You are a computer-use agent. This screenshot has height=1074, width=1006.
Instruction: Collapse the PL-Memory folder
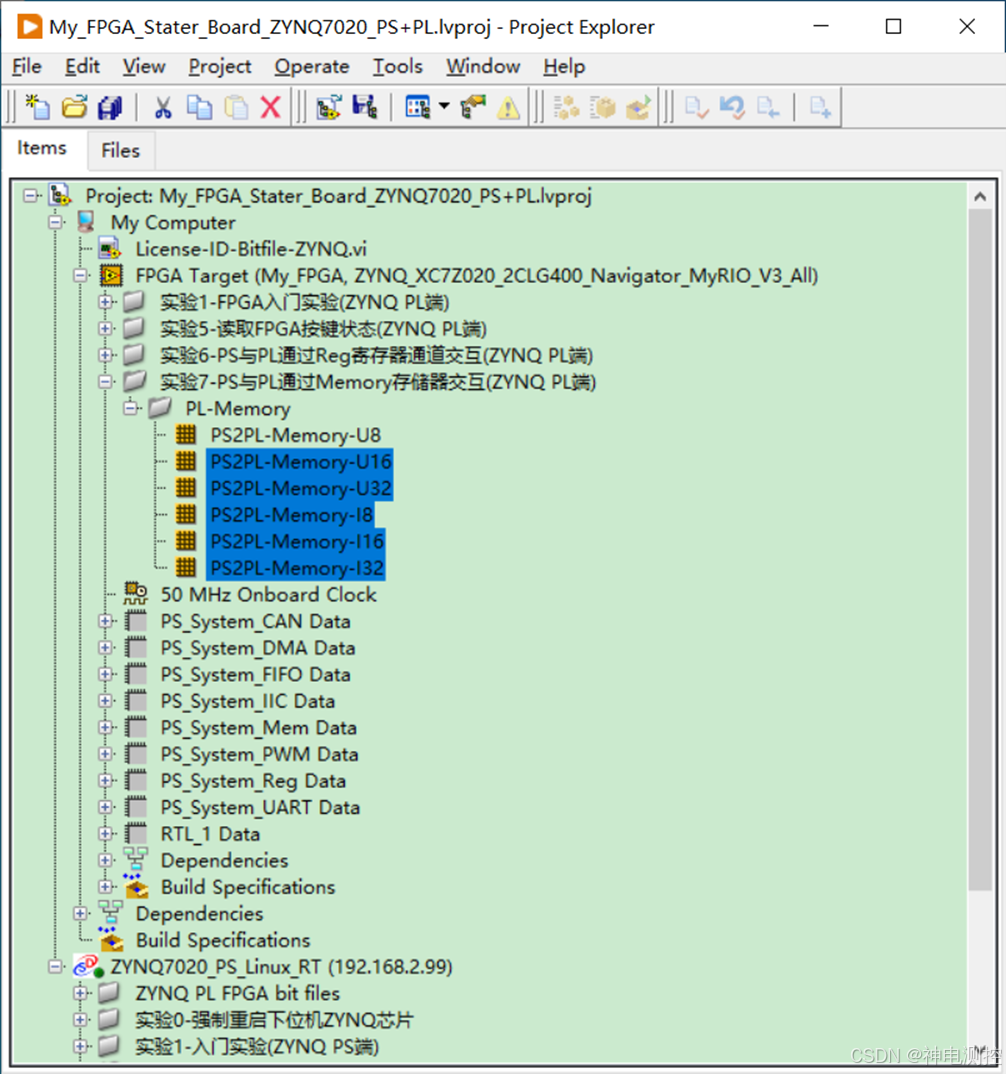click(x=130, y=408)
